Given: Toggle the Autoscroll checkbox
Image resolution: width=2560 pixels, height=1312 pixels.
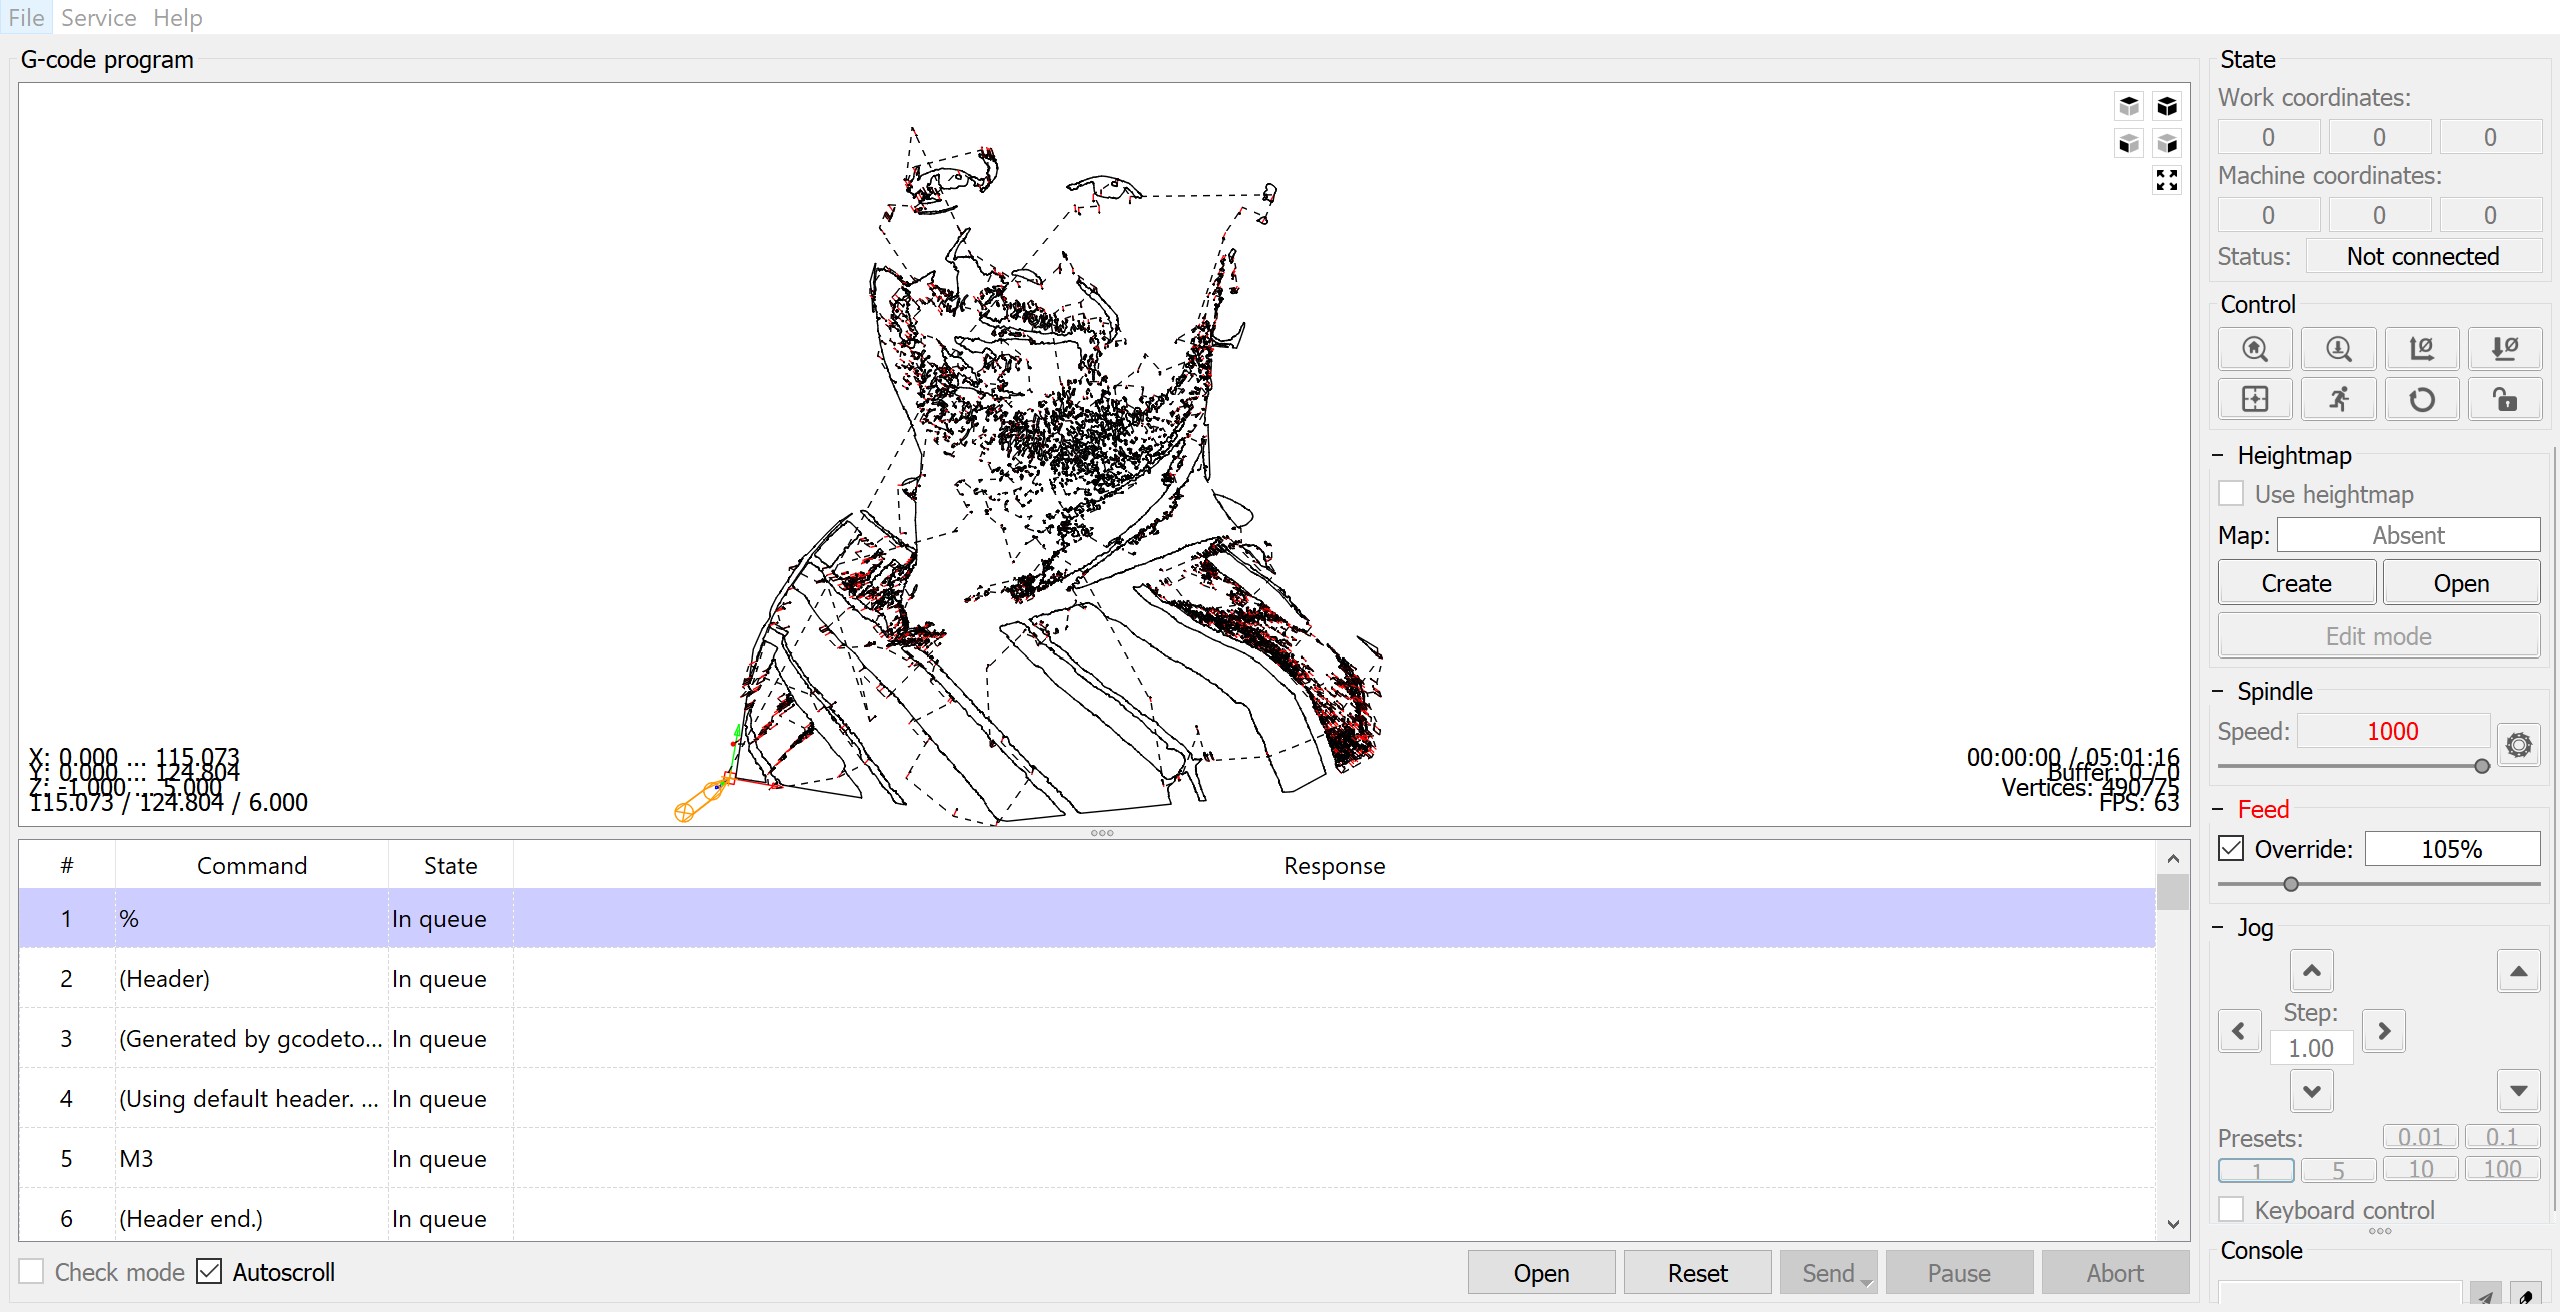Looking at the screenshot, I should [x=209, y=1272].
